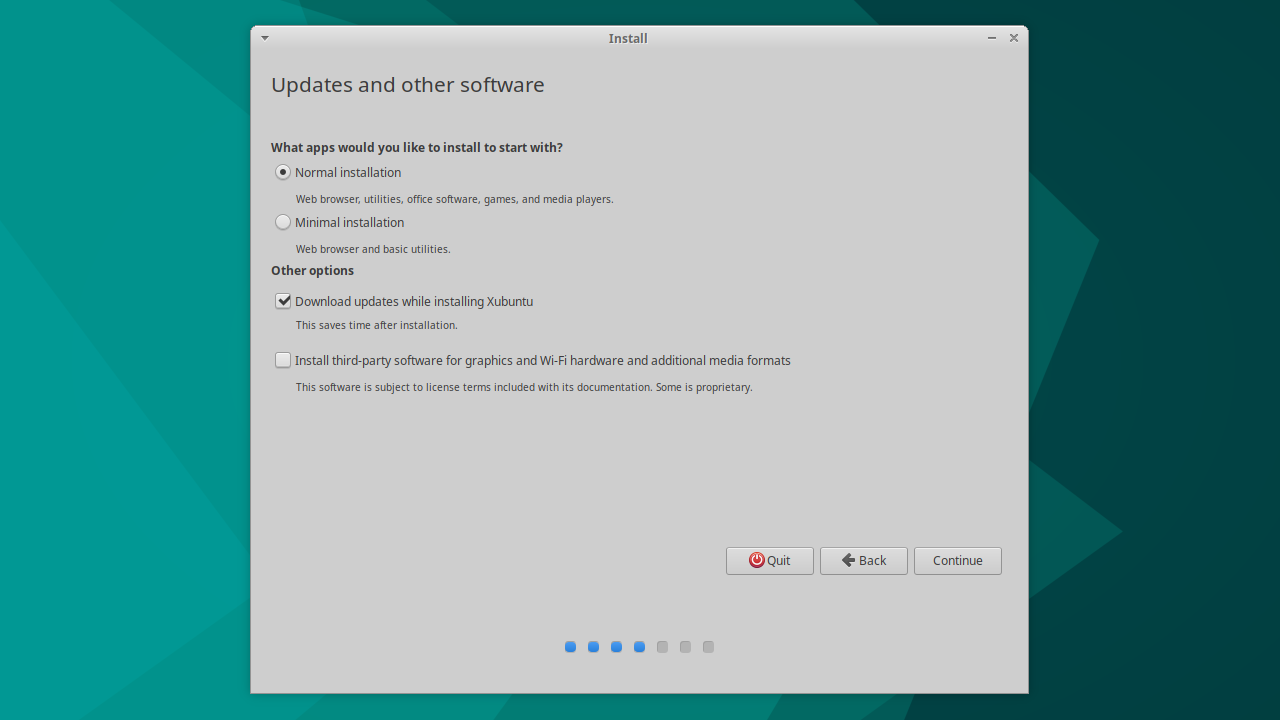Quit the Xubuntu installer

tap(769, 560)
